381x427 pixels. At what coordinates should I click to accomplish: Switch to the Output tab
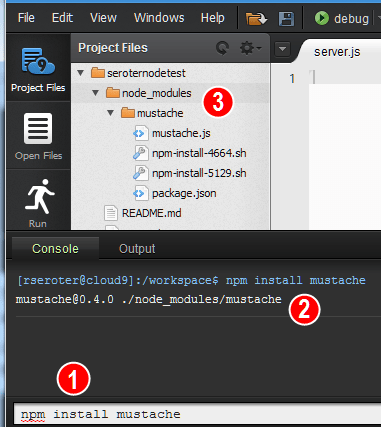tap(137, 248)
